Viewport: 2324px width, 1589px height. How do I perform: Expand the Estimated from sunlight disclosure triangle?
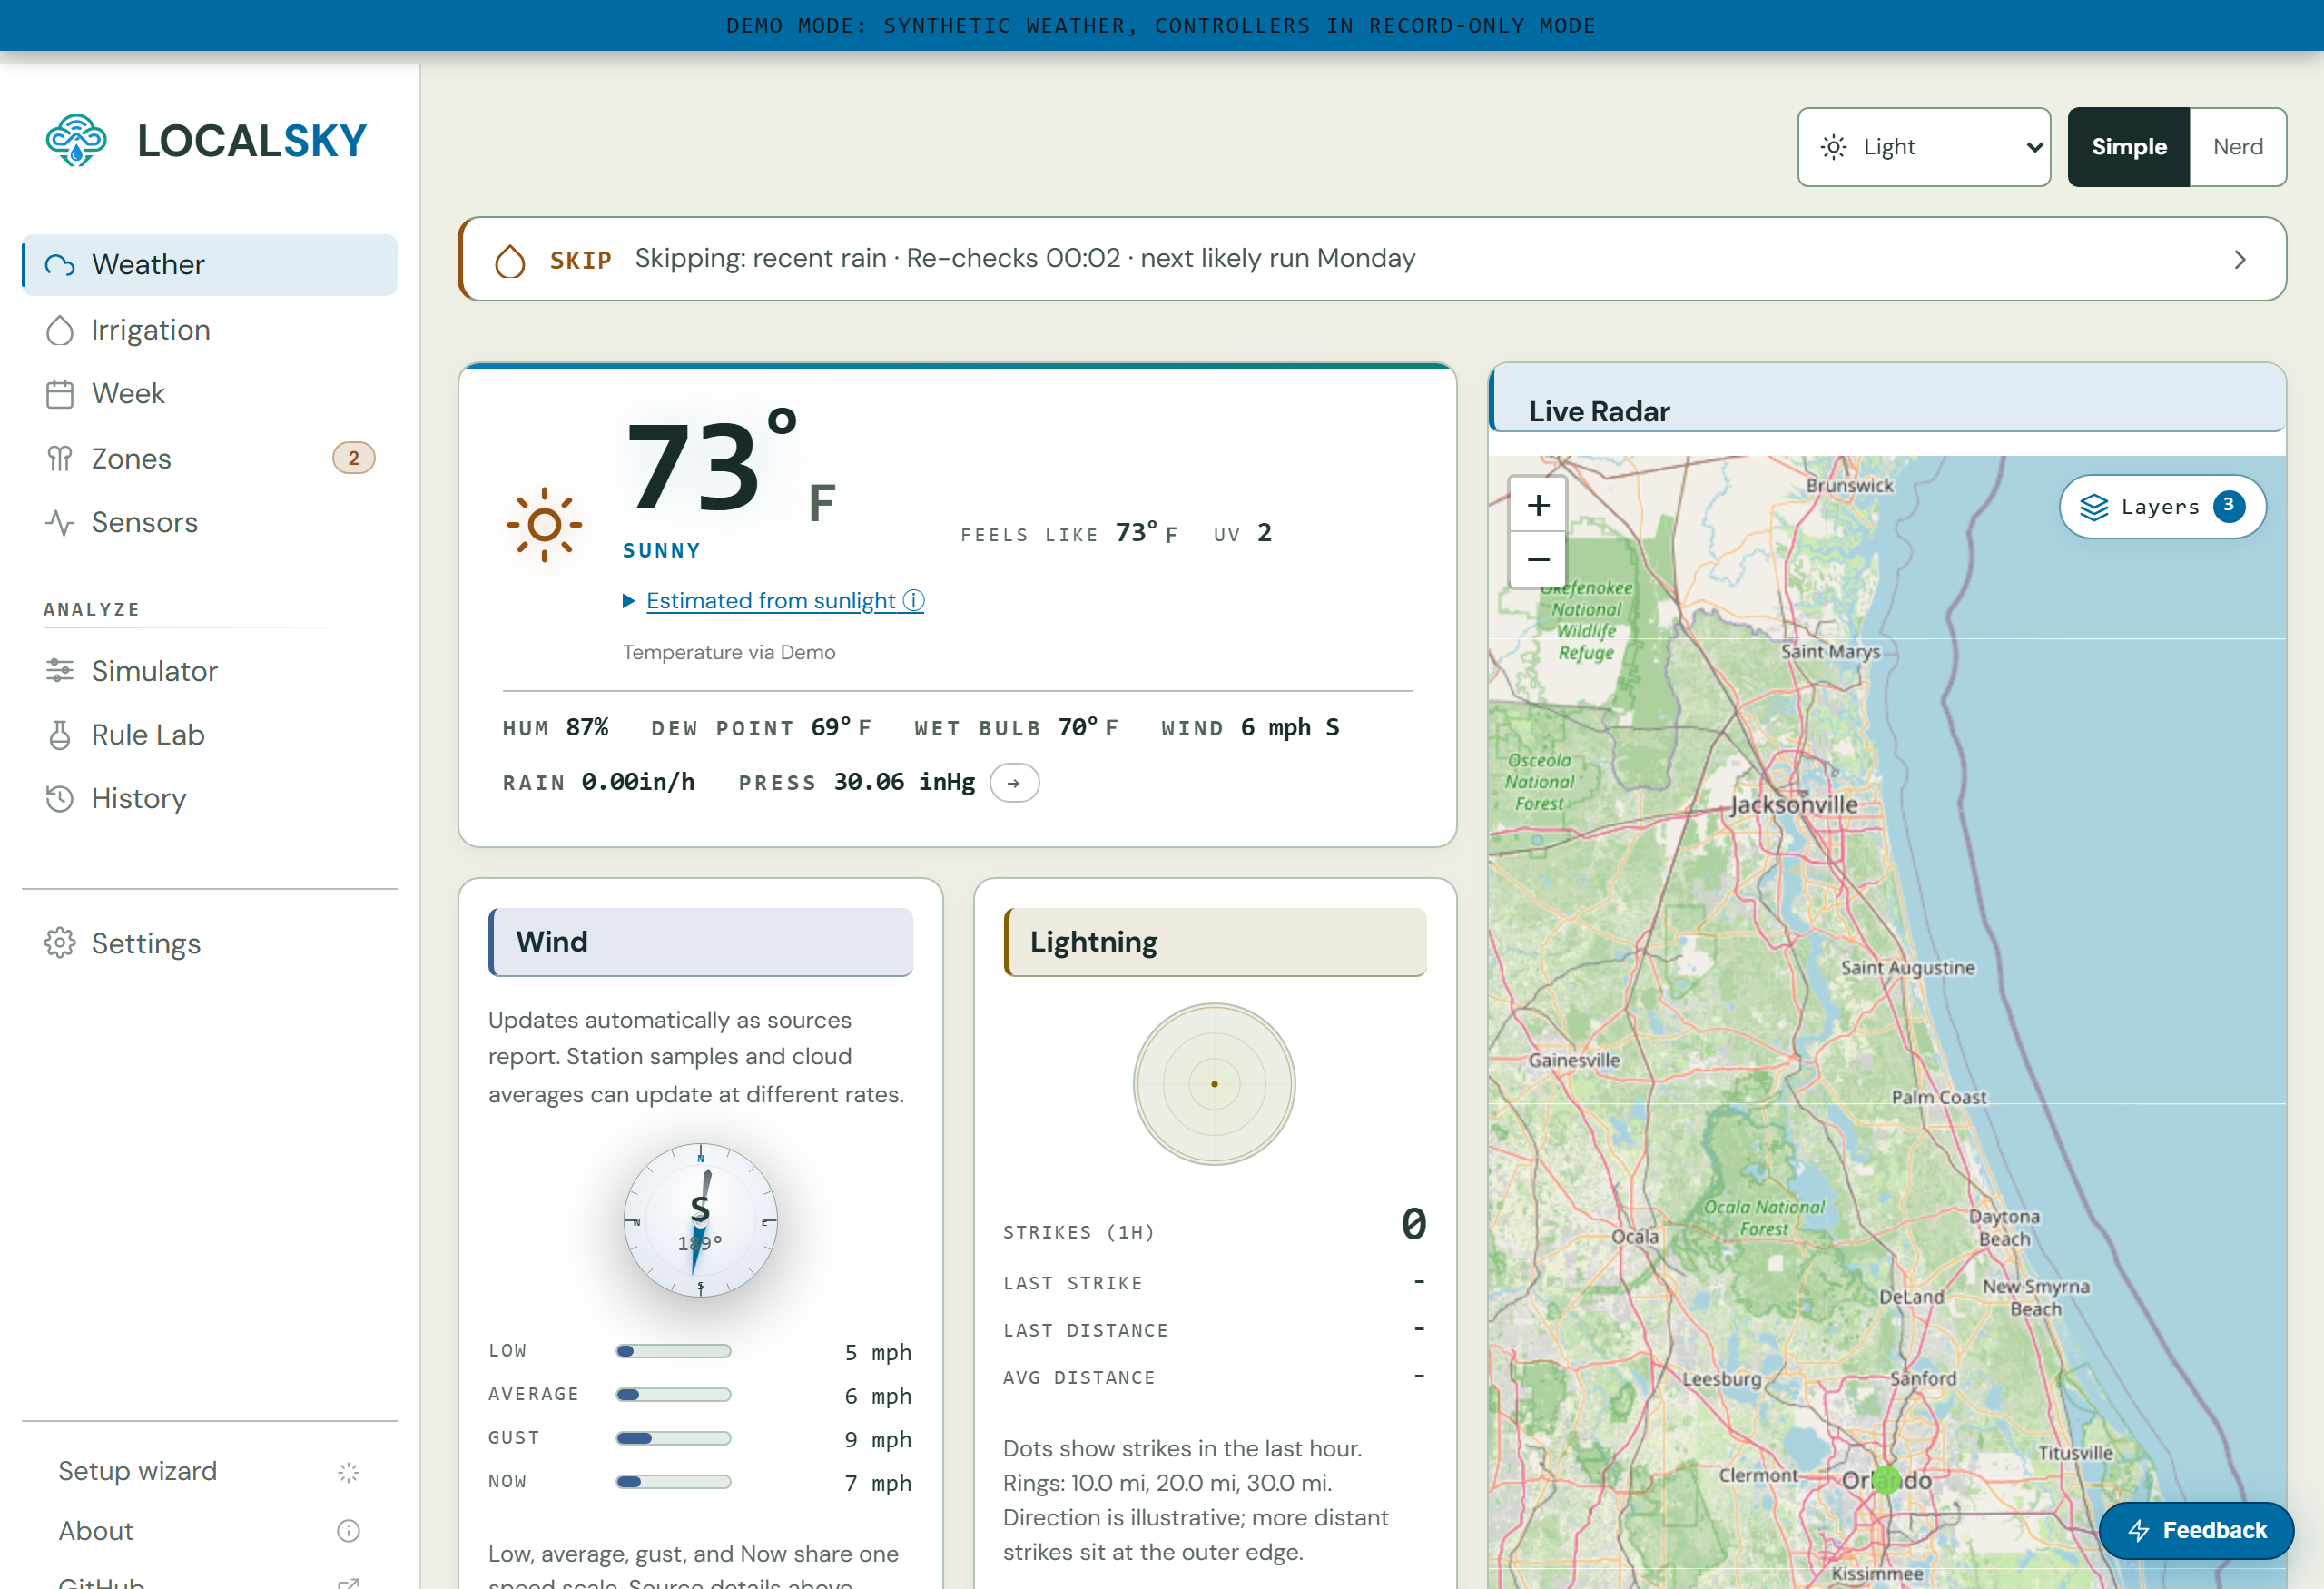629,601
